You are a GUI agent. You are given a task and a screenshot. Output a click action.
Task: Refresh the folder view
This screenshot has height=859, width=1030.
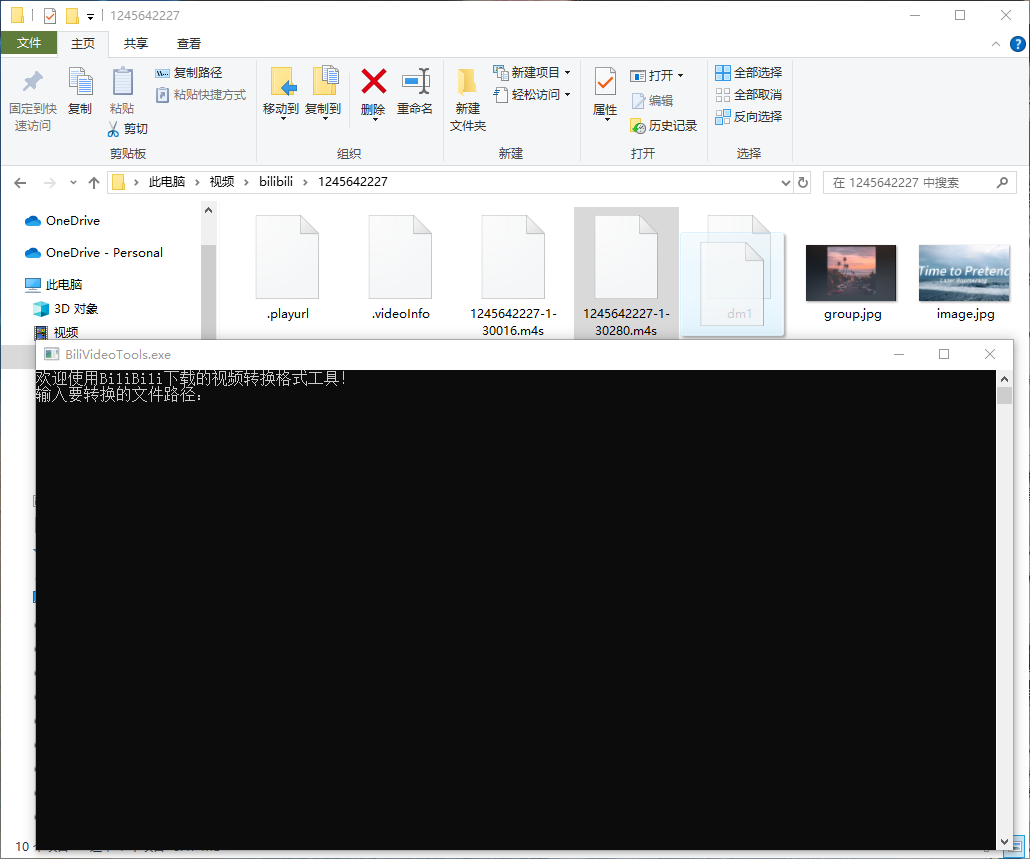[x=803, y=183]
